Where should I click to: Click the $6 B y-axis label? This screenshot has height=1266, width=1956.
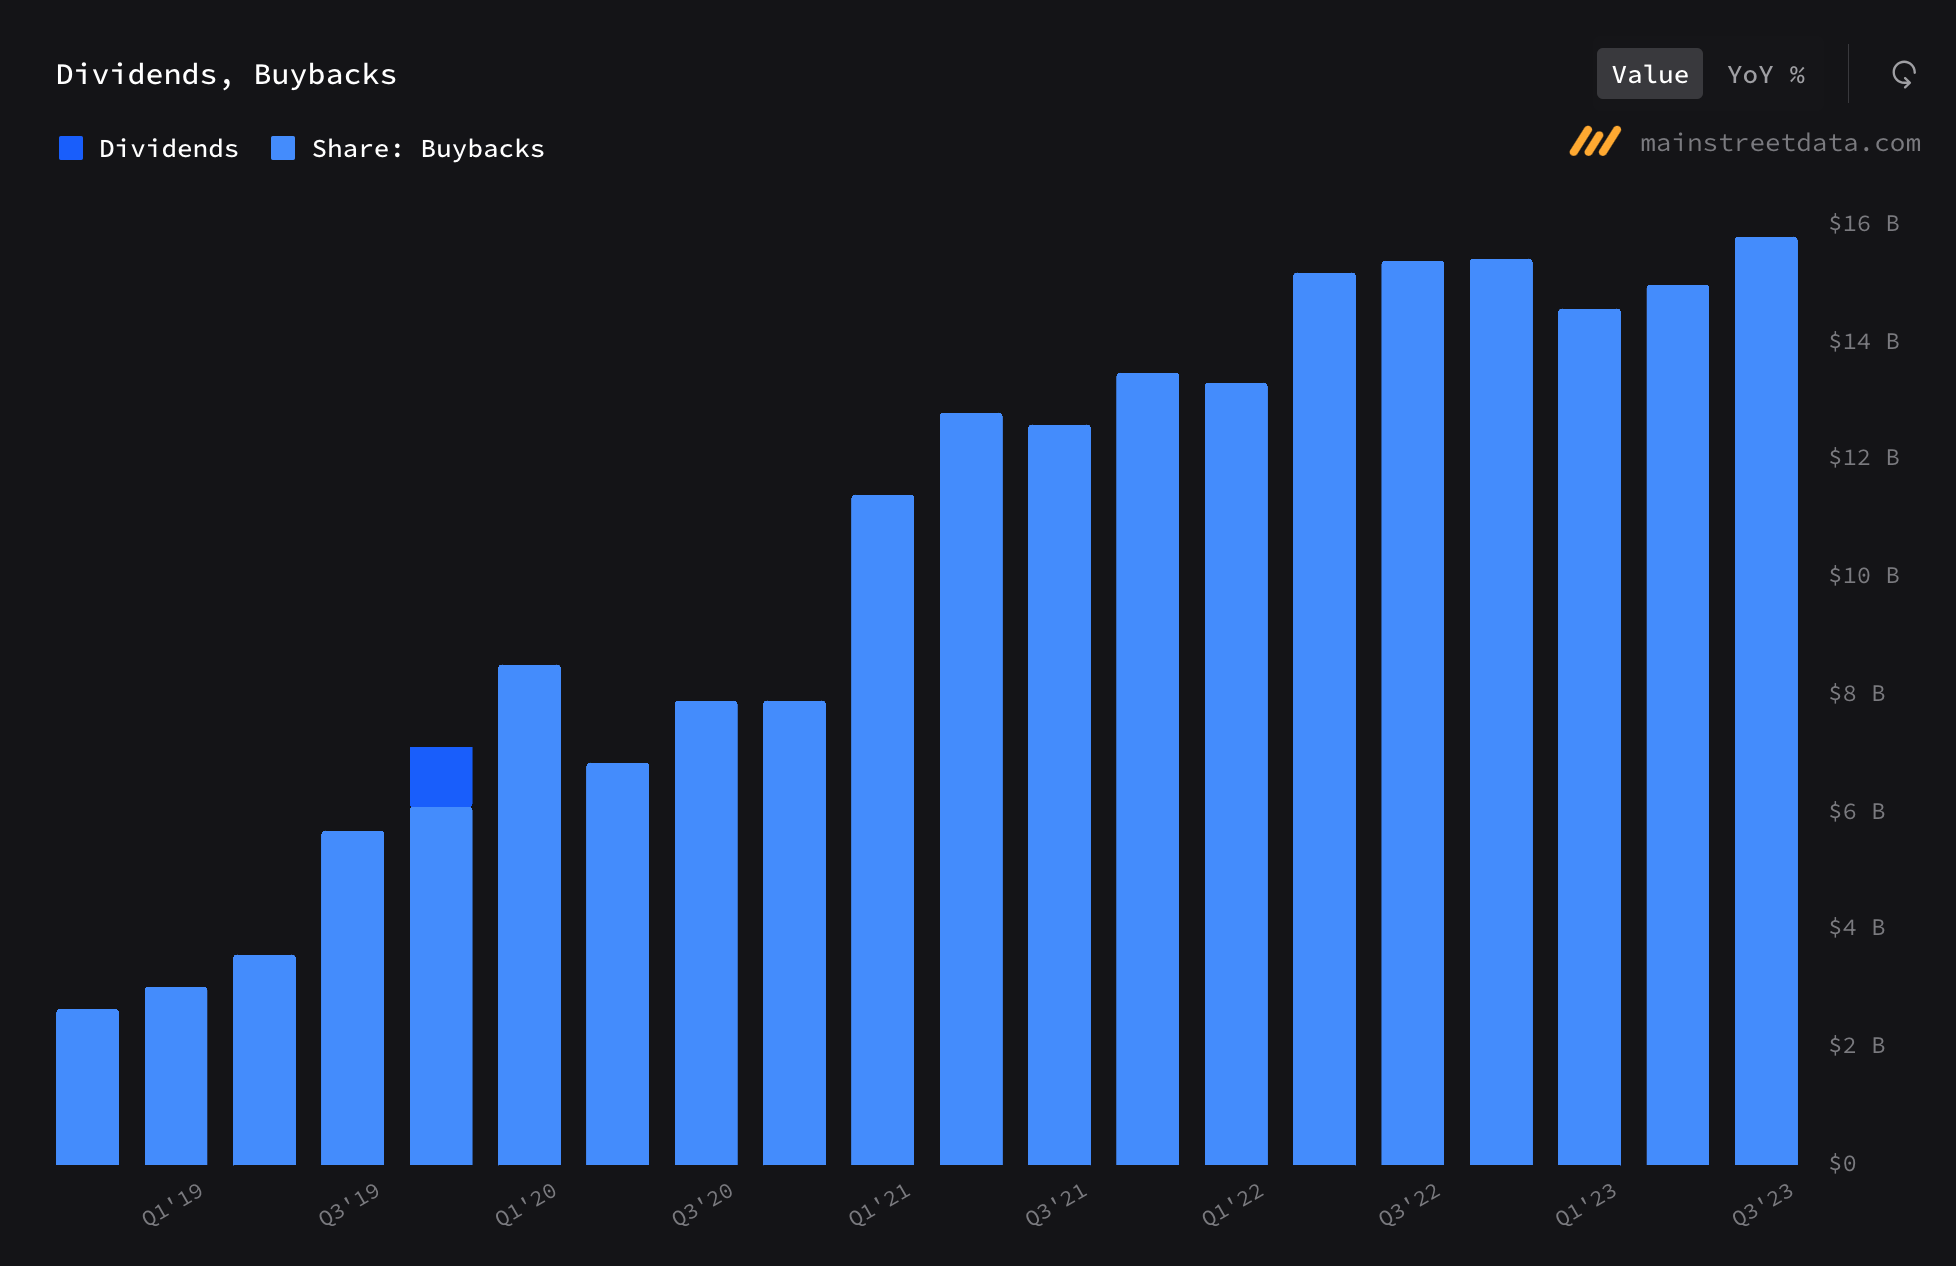[x=1856, y=811]
